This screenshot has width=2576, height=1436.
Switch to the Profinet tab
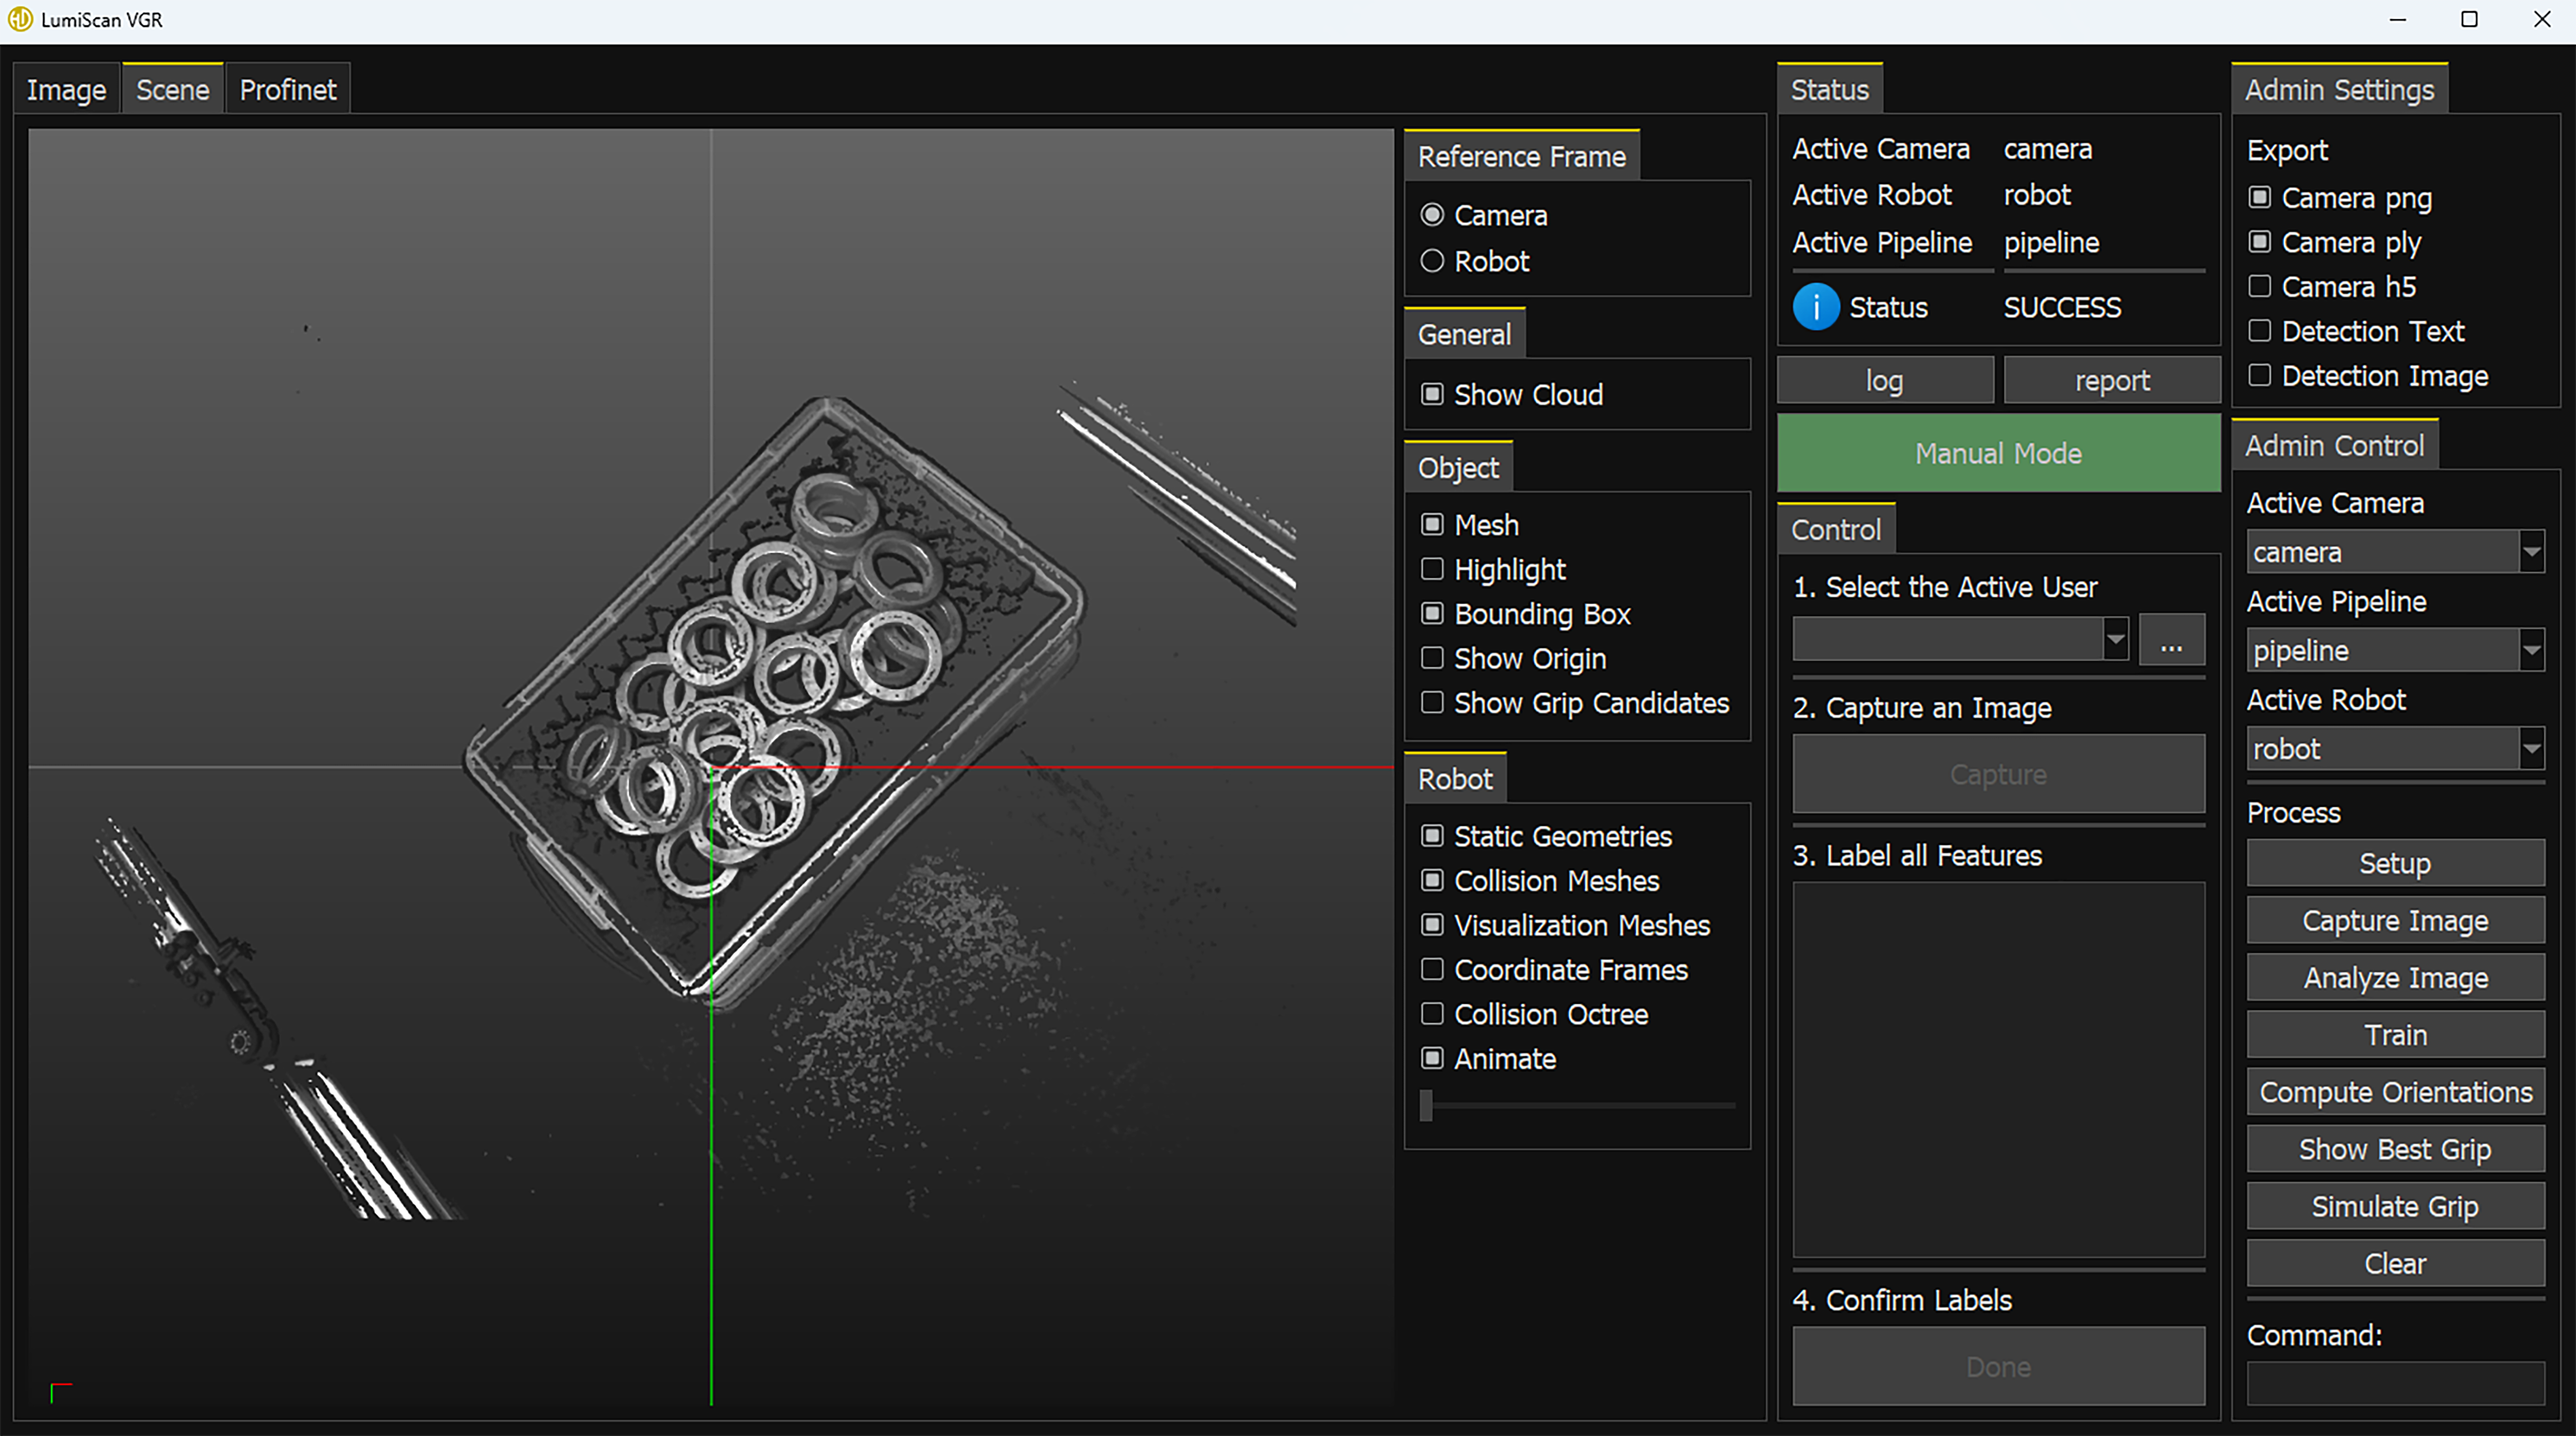coord(288,90)
